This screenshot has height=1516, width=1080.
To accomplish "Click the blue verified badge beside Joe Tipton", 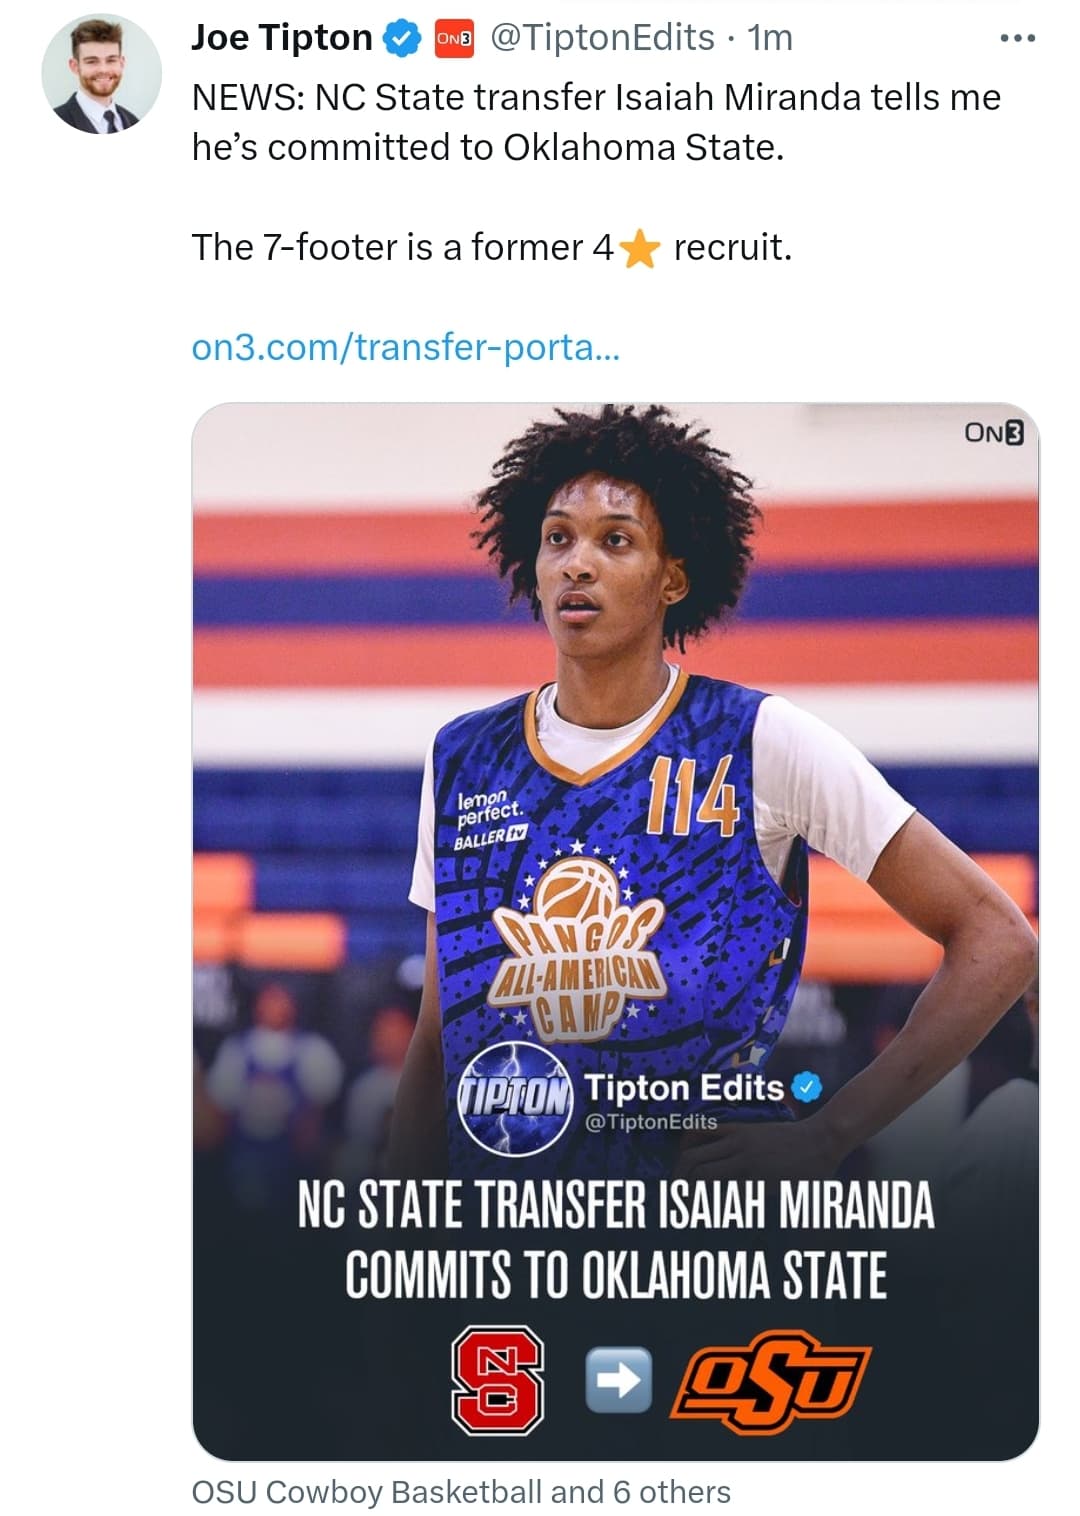I will 402,39.
